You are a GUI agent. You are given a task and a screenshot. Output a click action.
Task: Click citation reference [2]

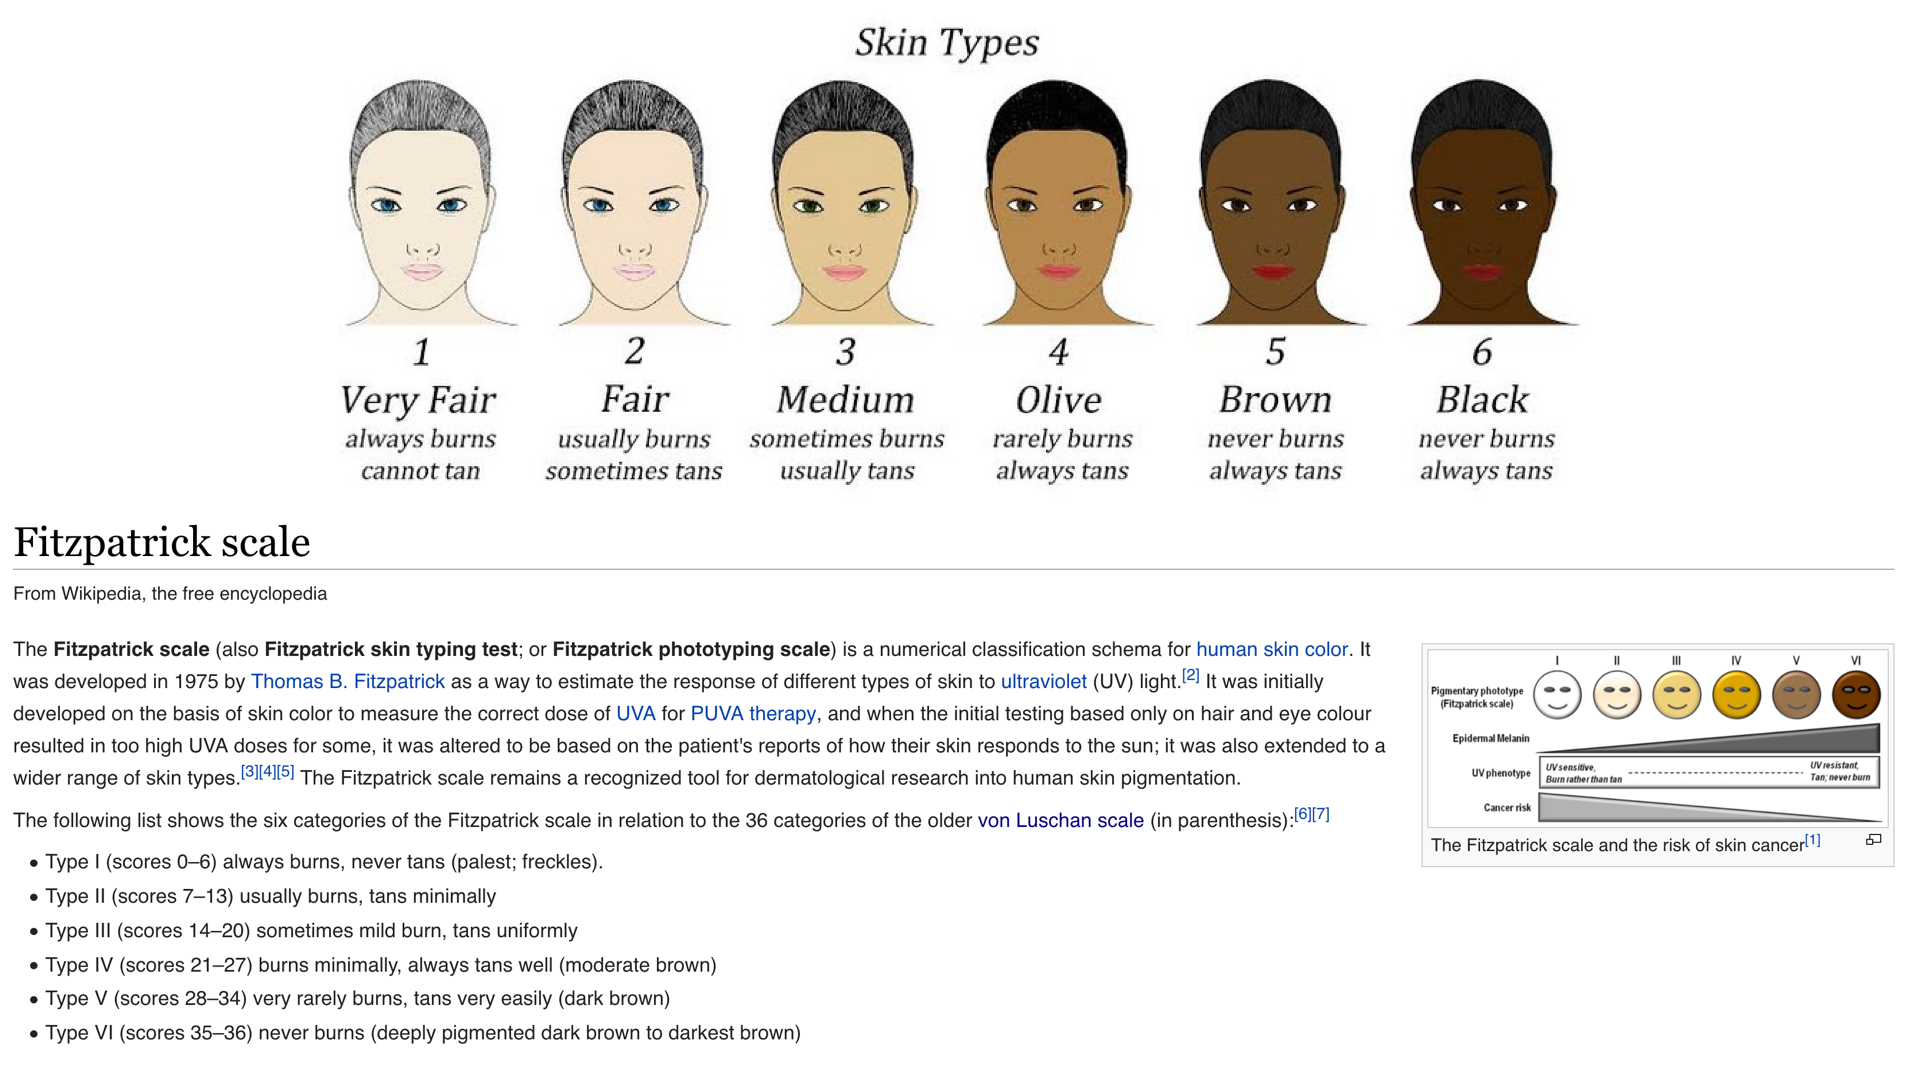coord(1190,675)
